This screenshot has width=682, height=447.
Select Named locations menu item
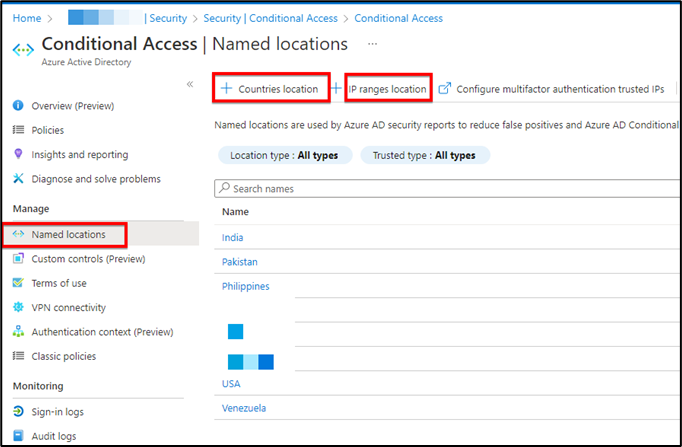pos(68,234)
